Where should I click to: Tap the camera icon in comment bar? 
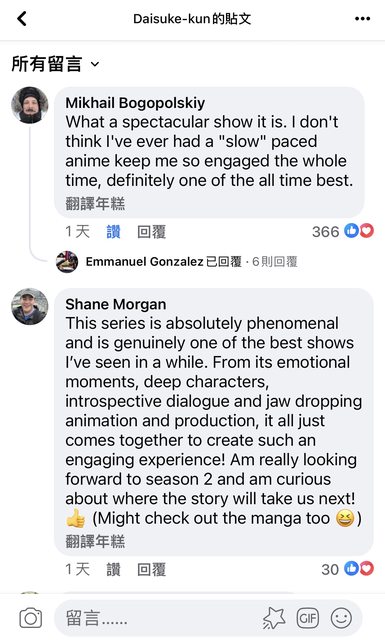[x=31, y=618]
